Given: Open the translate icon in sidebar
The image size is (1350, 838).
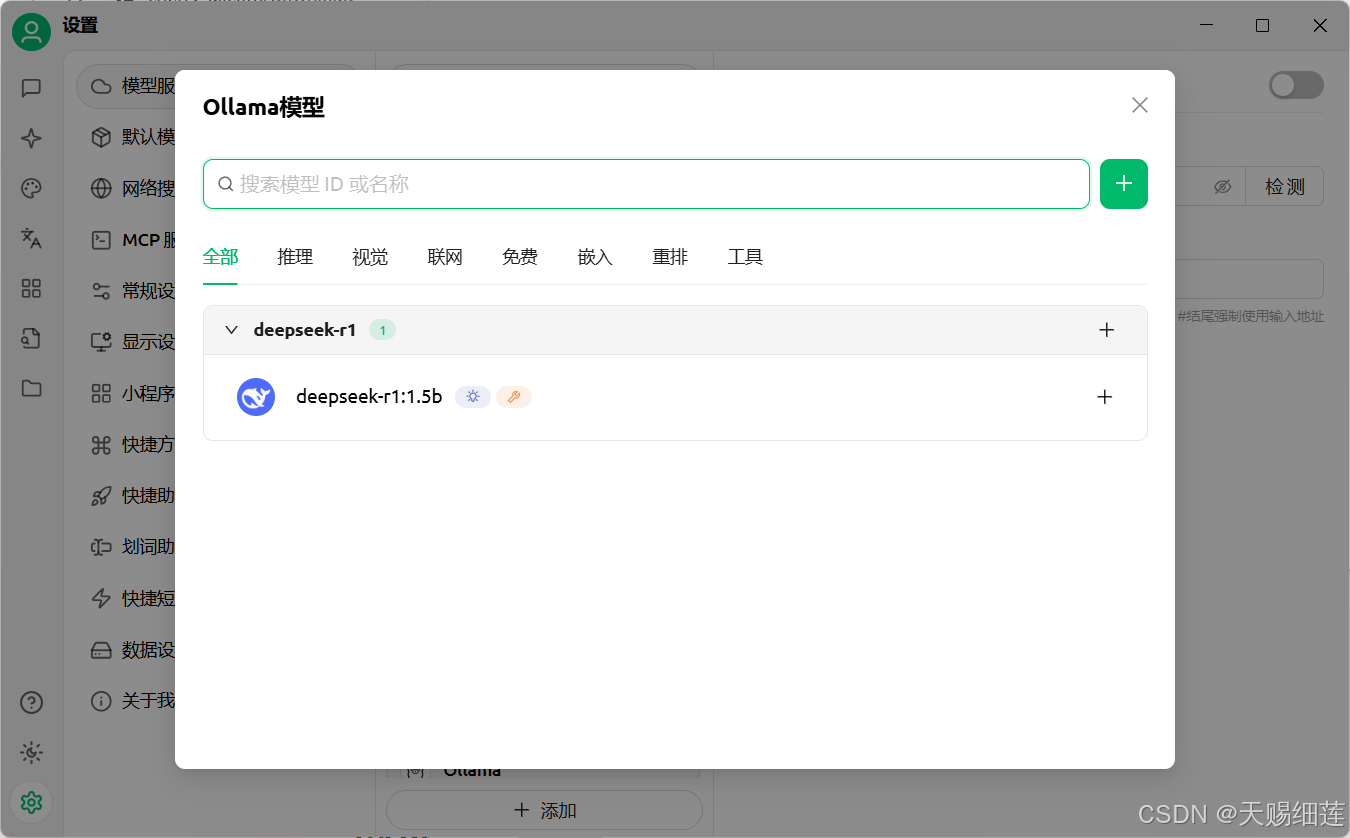Looking at the screenshot, I should [31, 238].
